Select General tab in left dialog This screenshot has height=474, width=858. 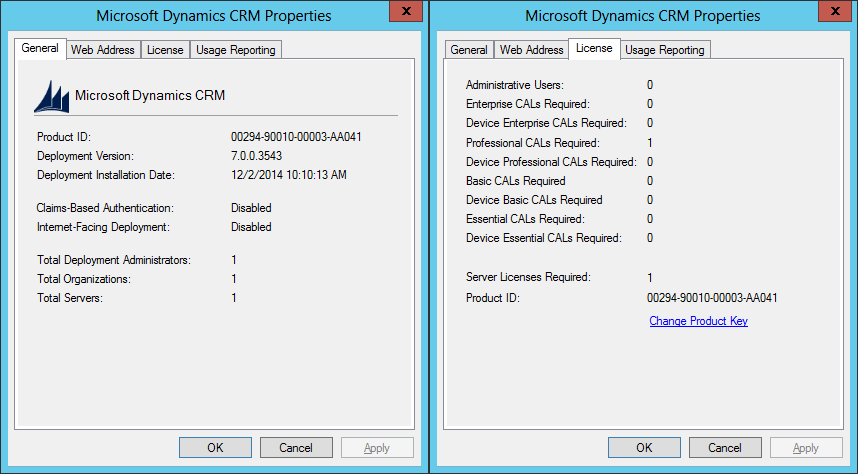click(x=40, y=48)
